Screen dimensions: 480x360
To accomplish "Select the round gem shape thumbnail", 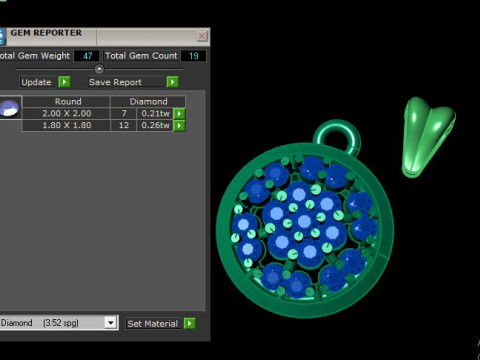I will coord(10,108).
